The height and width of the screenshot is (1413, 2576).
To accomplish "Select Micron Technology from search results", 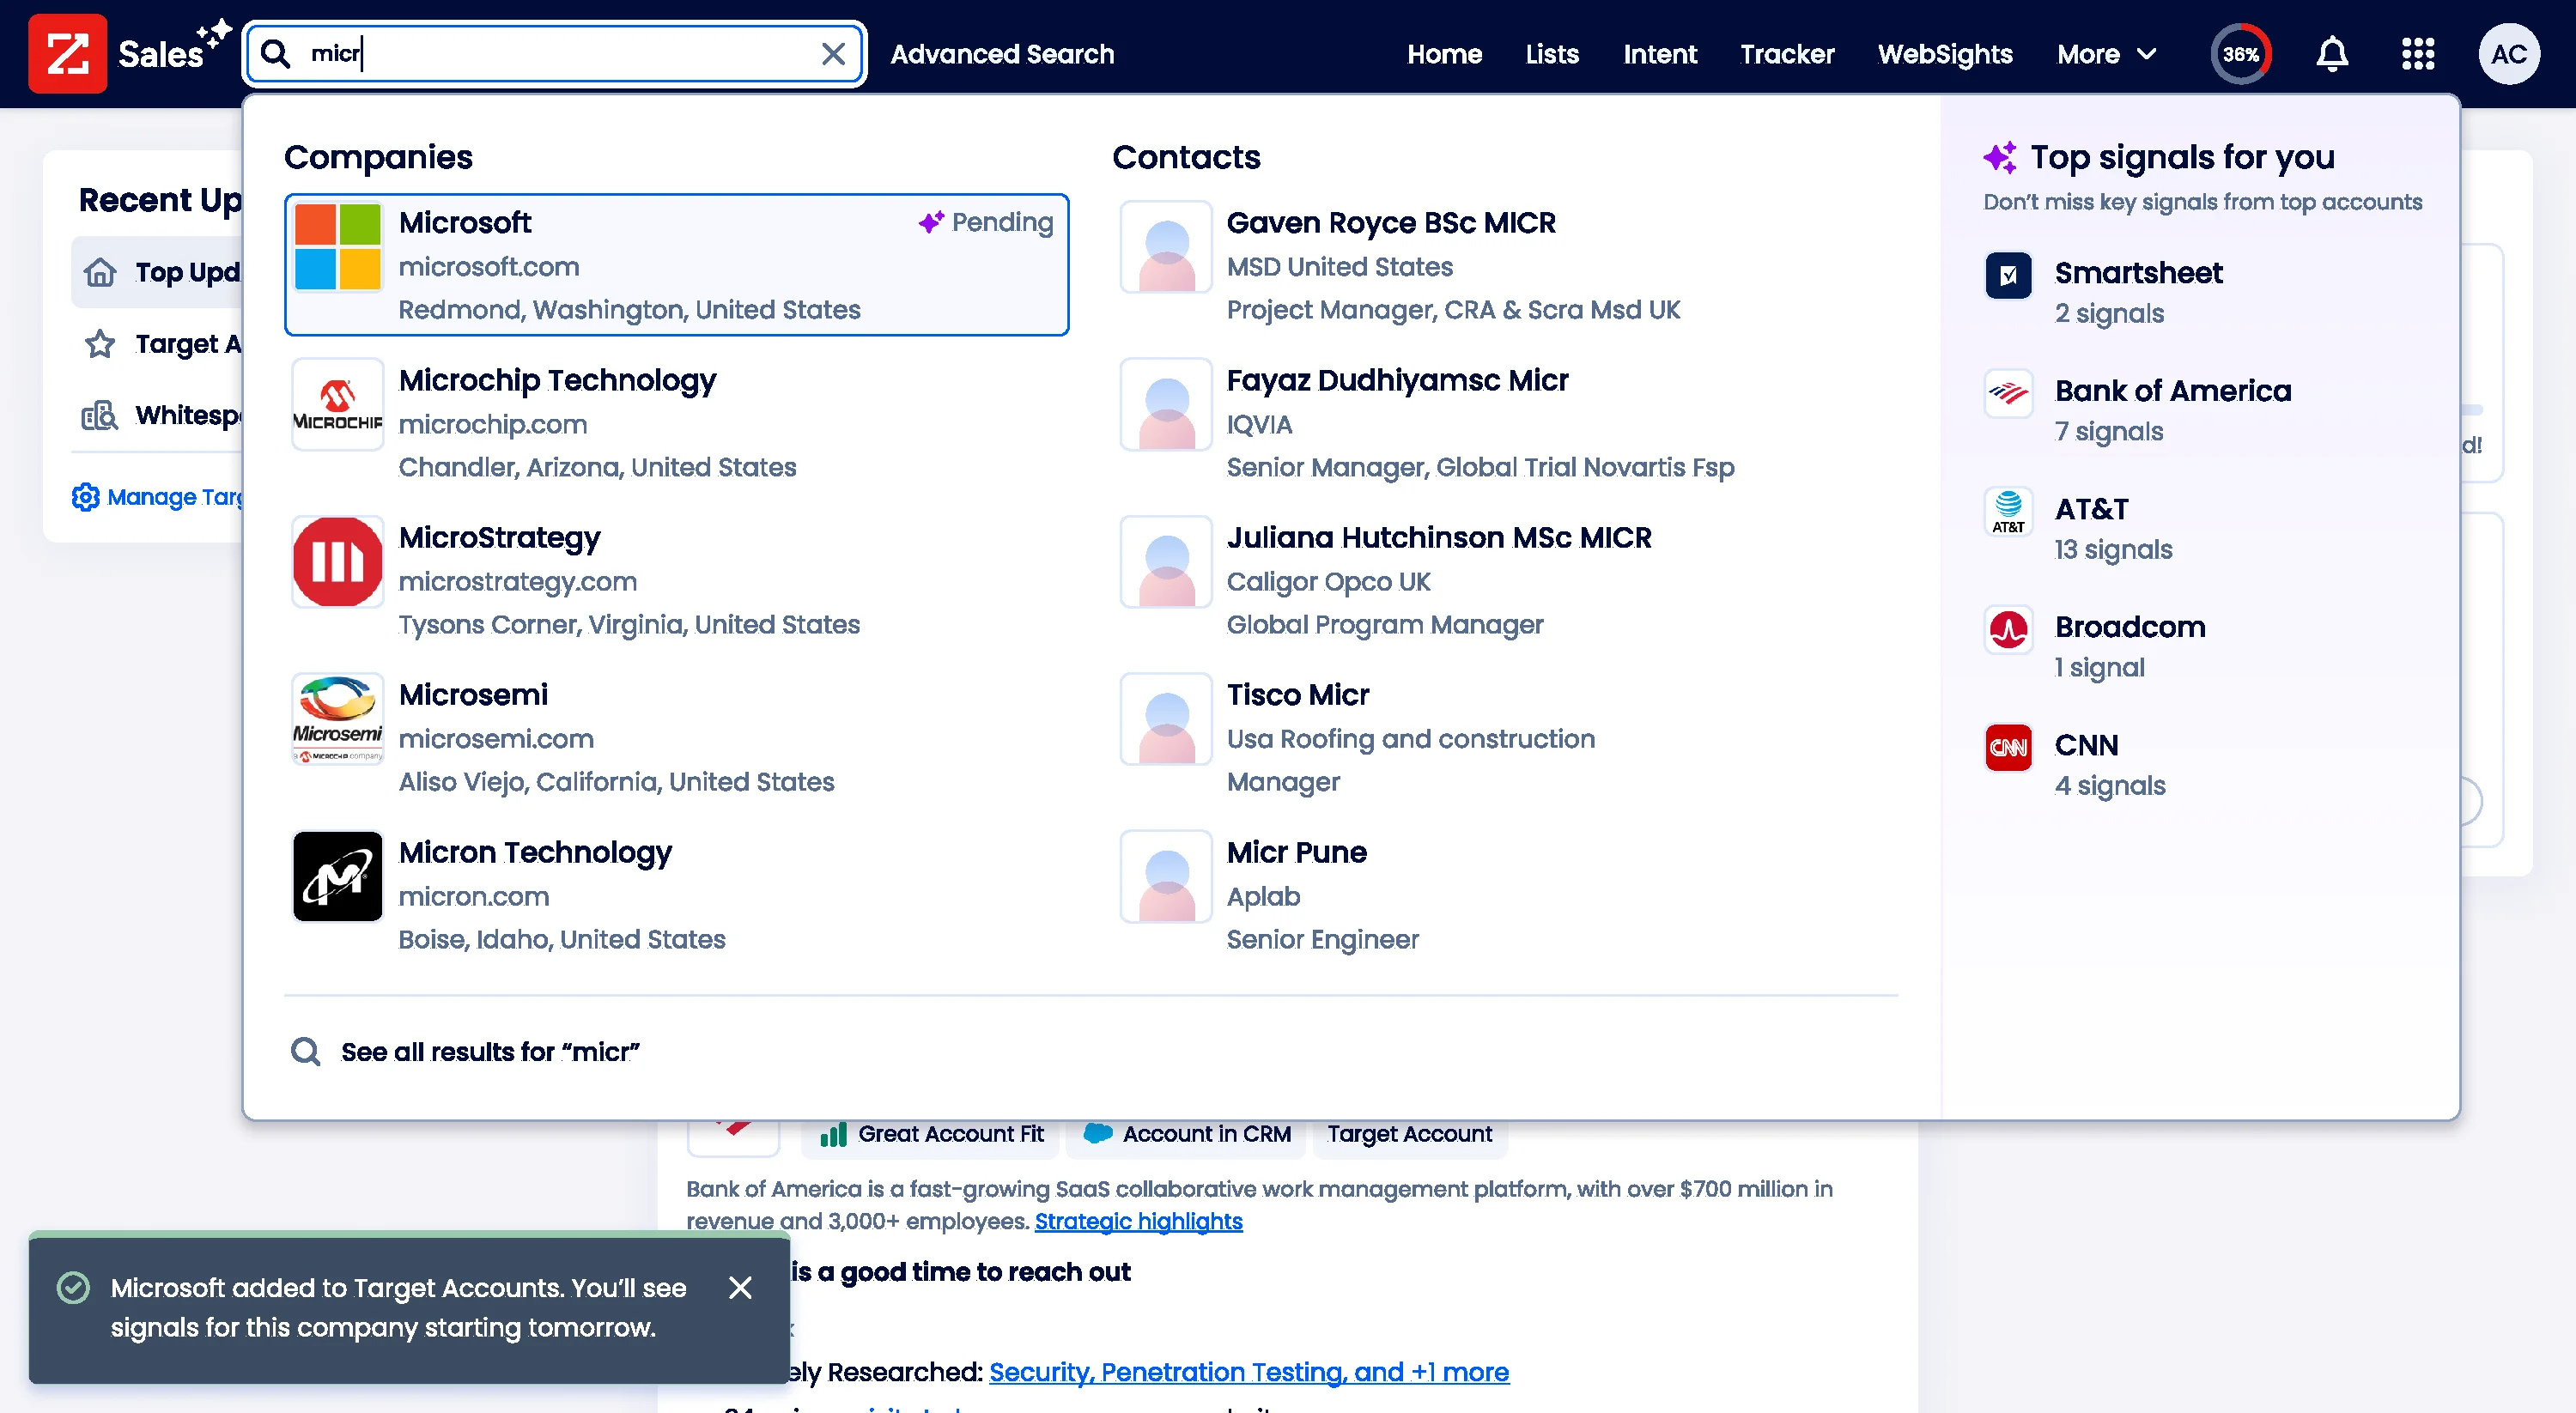I will click(535, 852).
